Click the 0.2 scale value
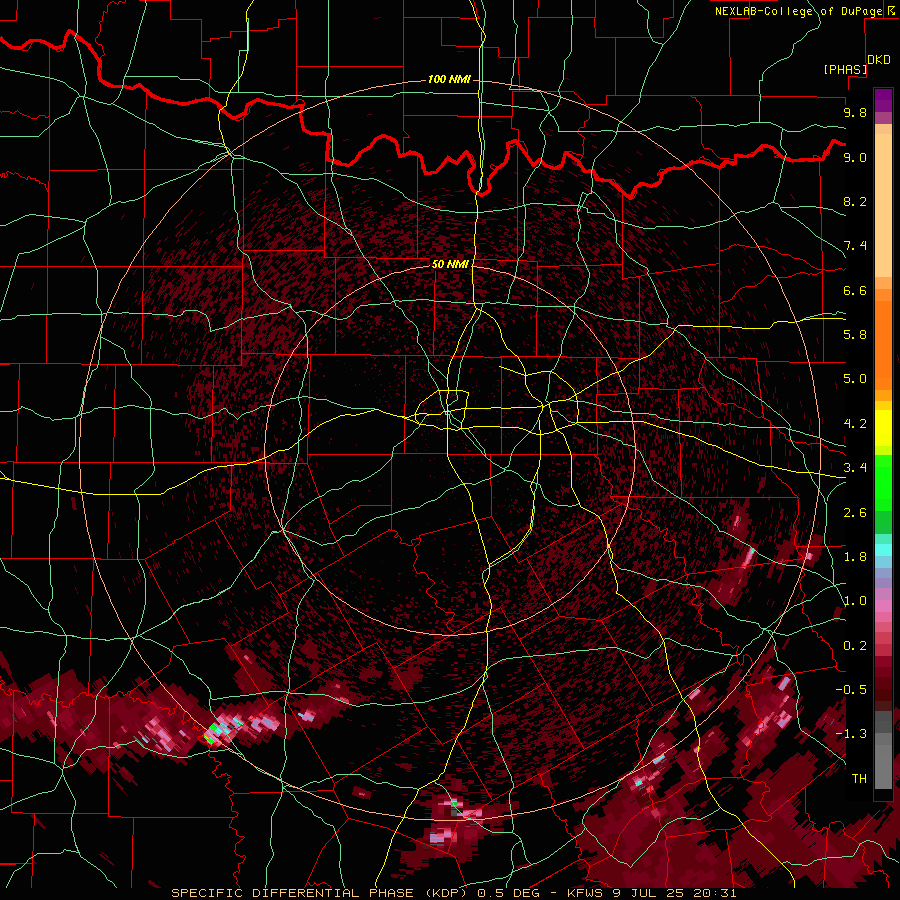 tap(855, 646)
